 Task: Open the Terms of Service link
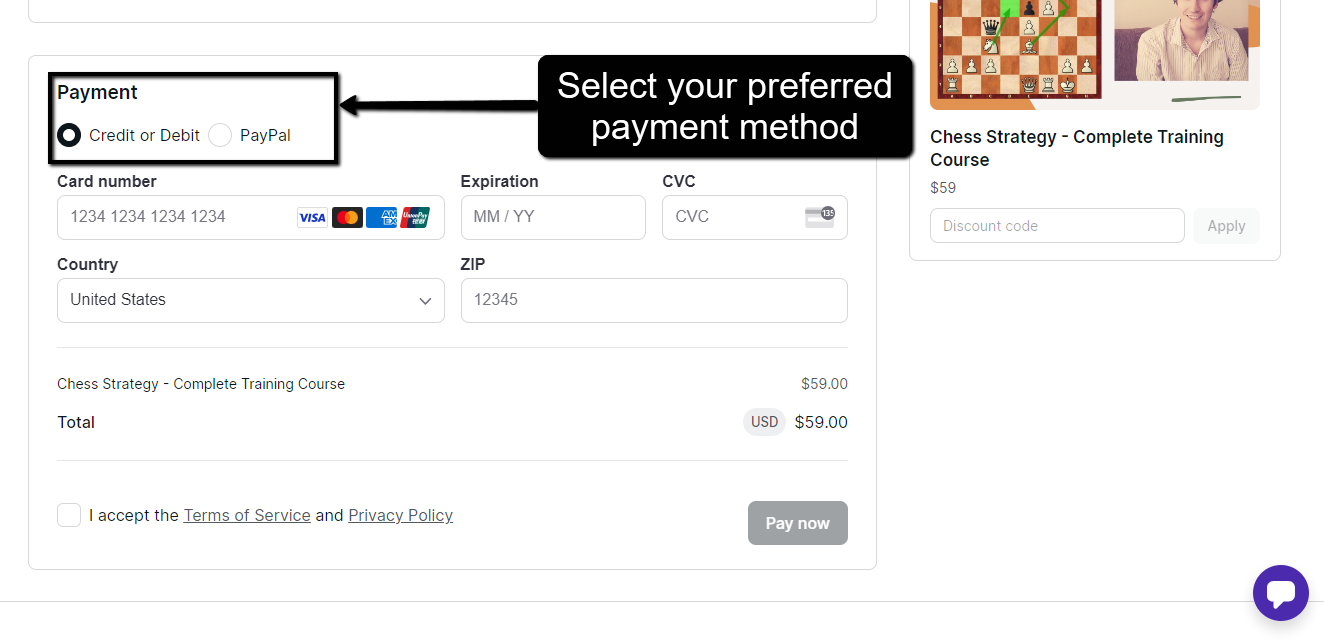247,515
